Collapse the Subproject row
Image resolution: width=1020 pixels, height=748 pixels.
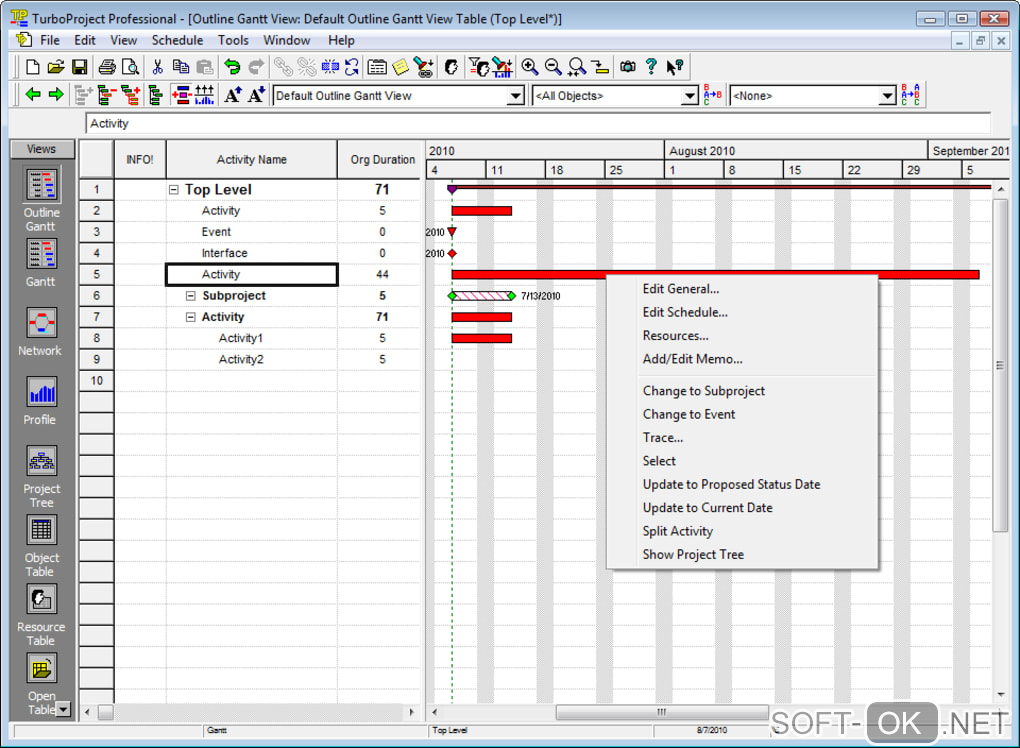pos(191,296)
